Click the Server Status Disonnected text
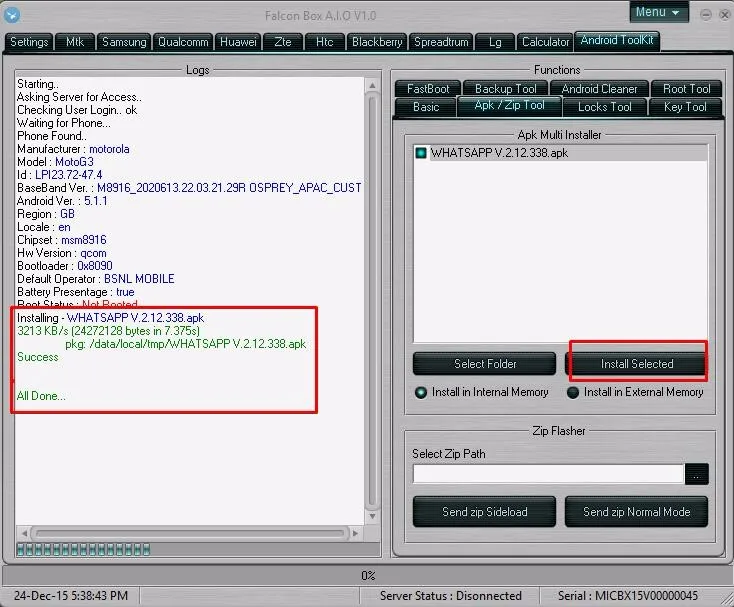The image size is (734, 607). [450, 596]
